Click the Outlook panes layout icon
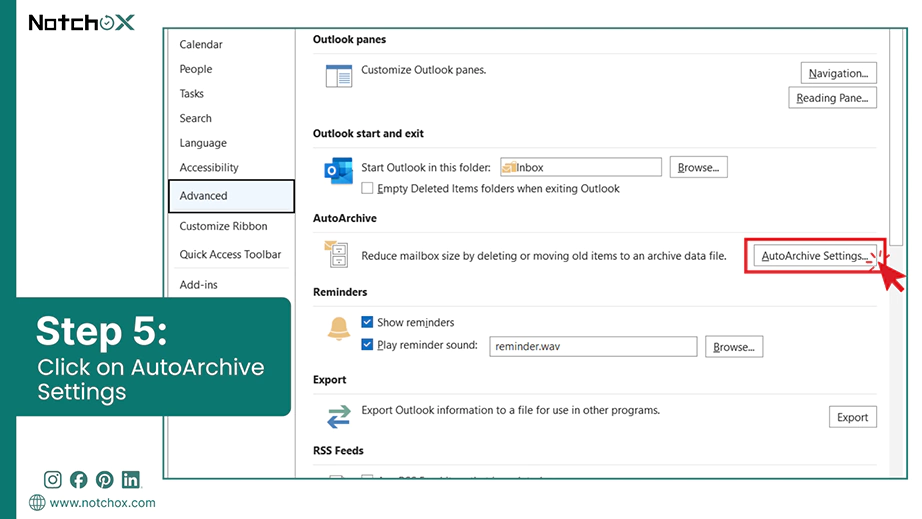The image size is (922, 519). (339, 76)
